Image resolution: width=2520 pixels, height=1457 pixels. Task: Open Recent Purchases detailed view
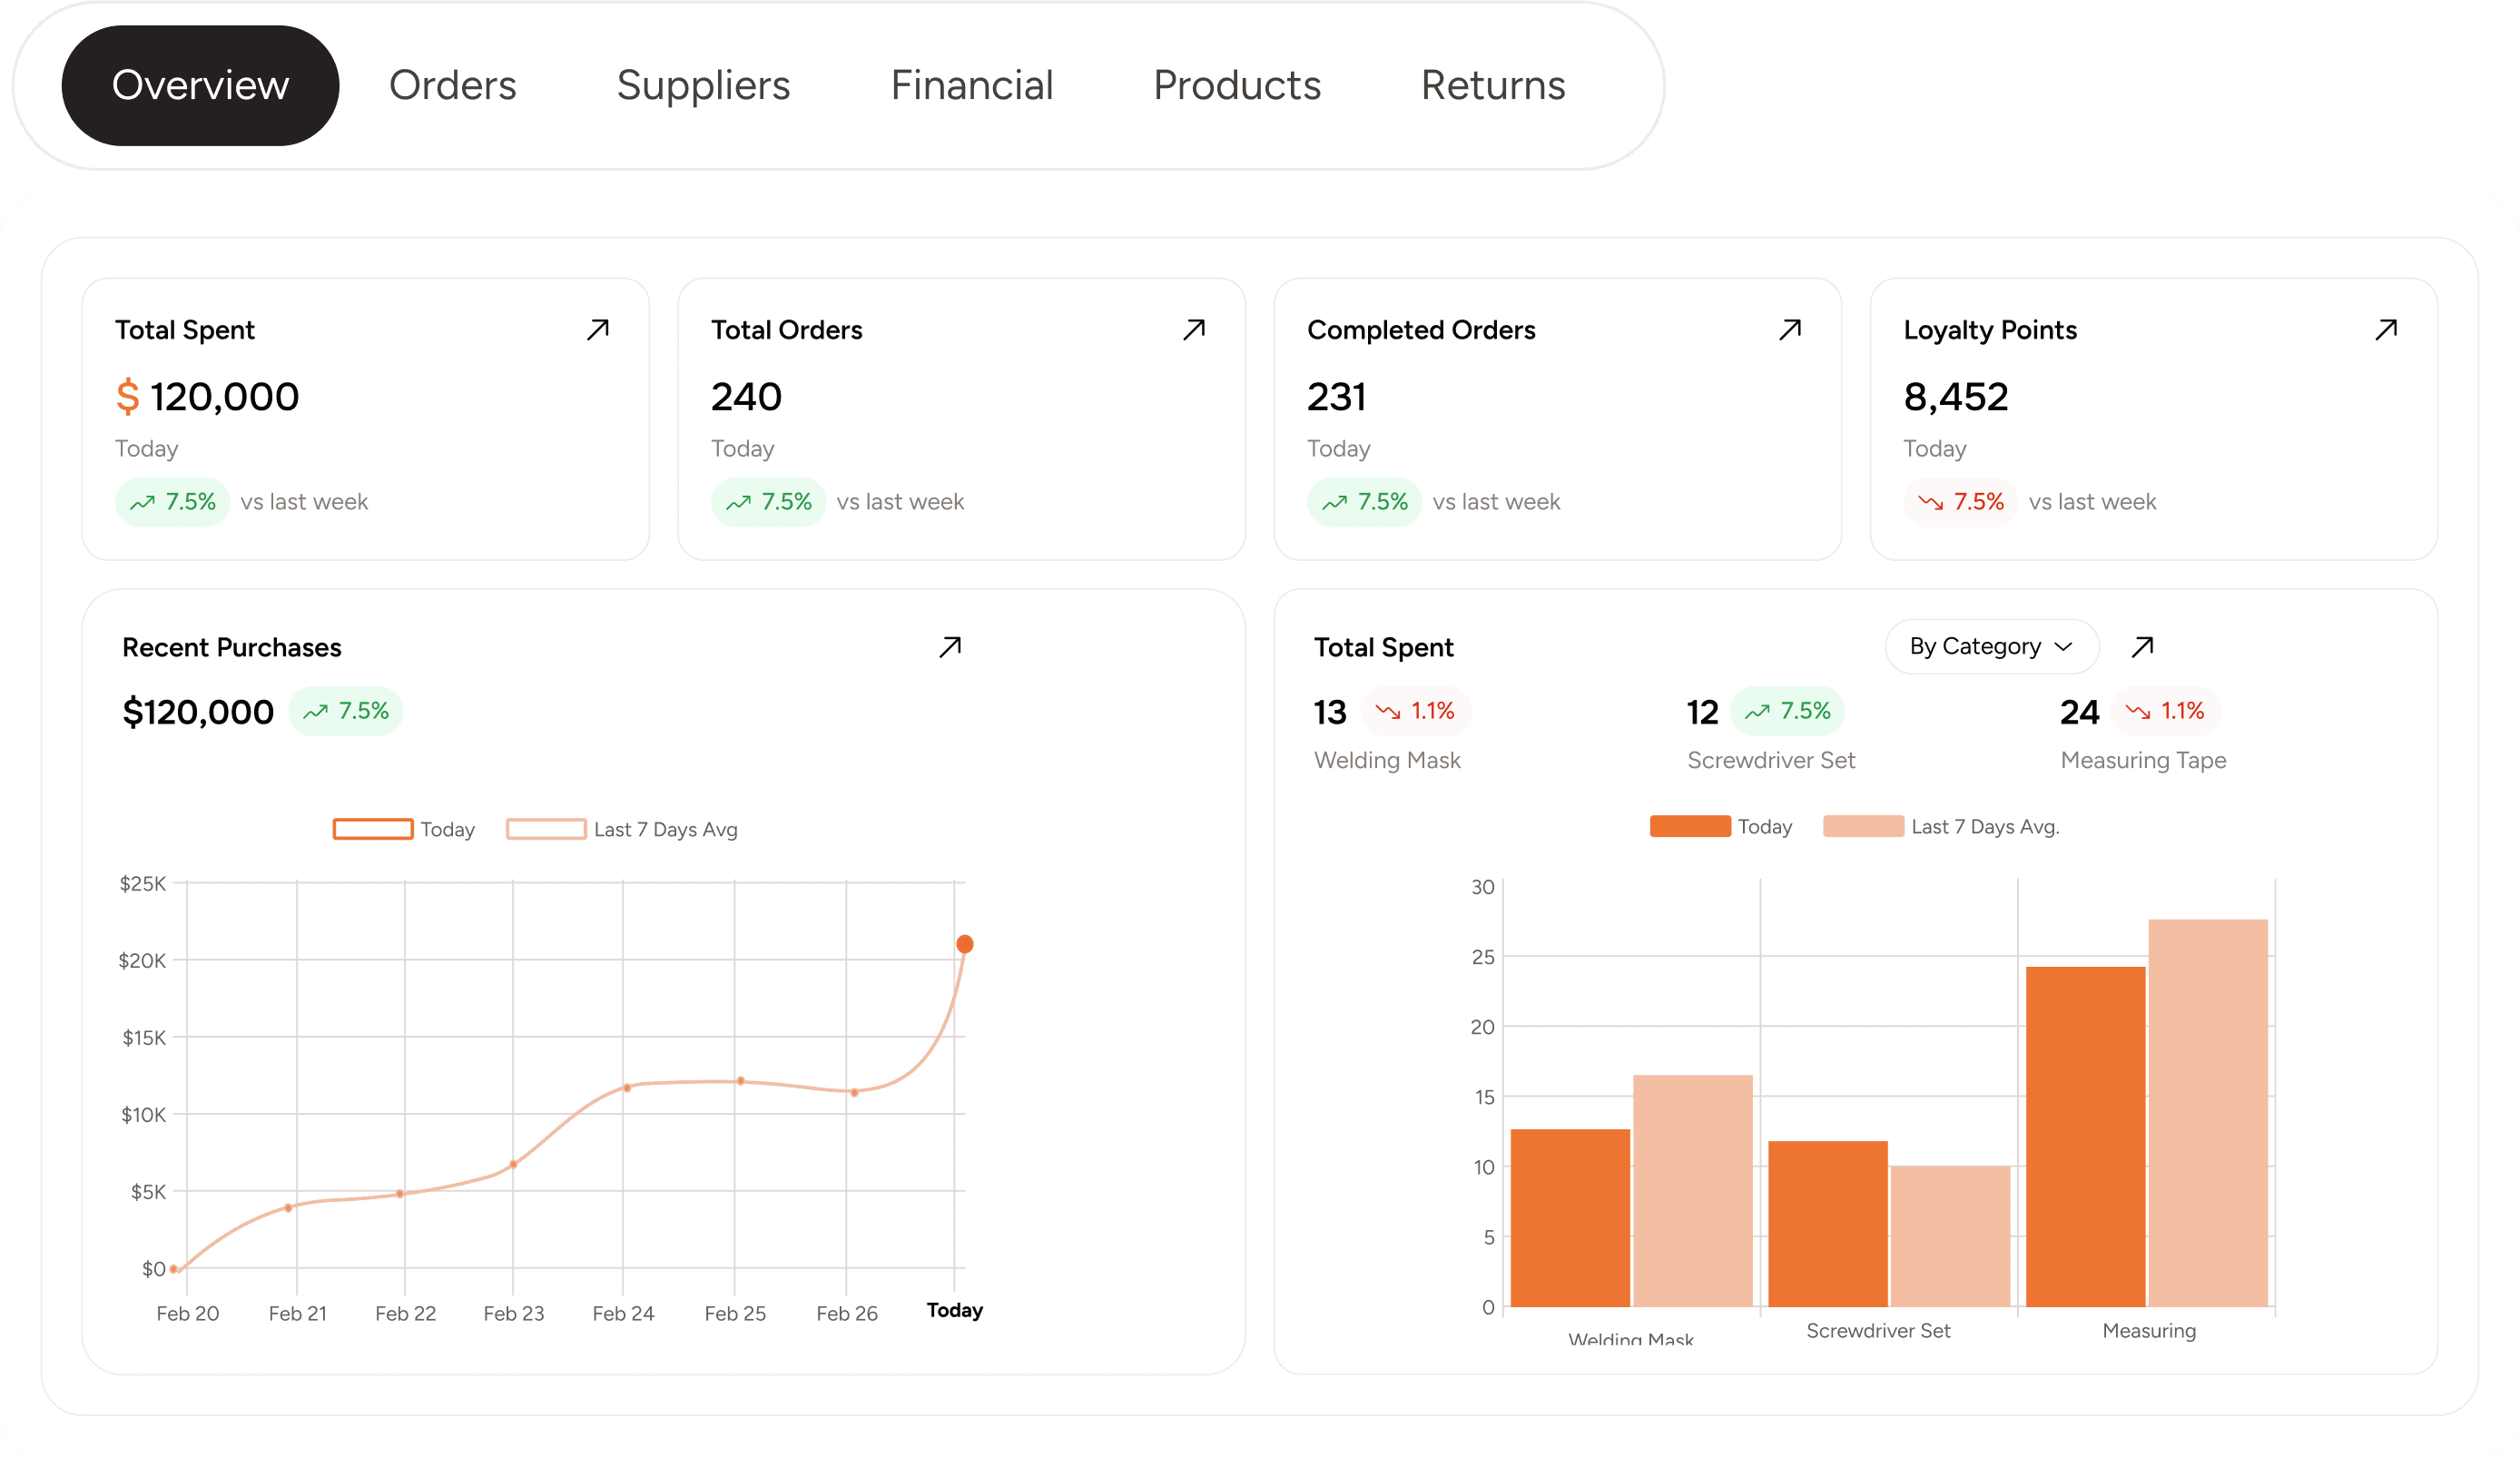(x=951, y=646)
